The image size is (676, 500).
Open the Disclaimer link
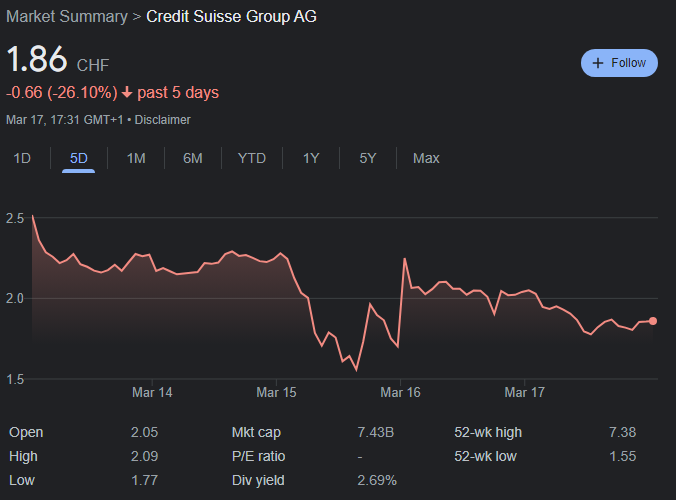(x=163, y=120)
